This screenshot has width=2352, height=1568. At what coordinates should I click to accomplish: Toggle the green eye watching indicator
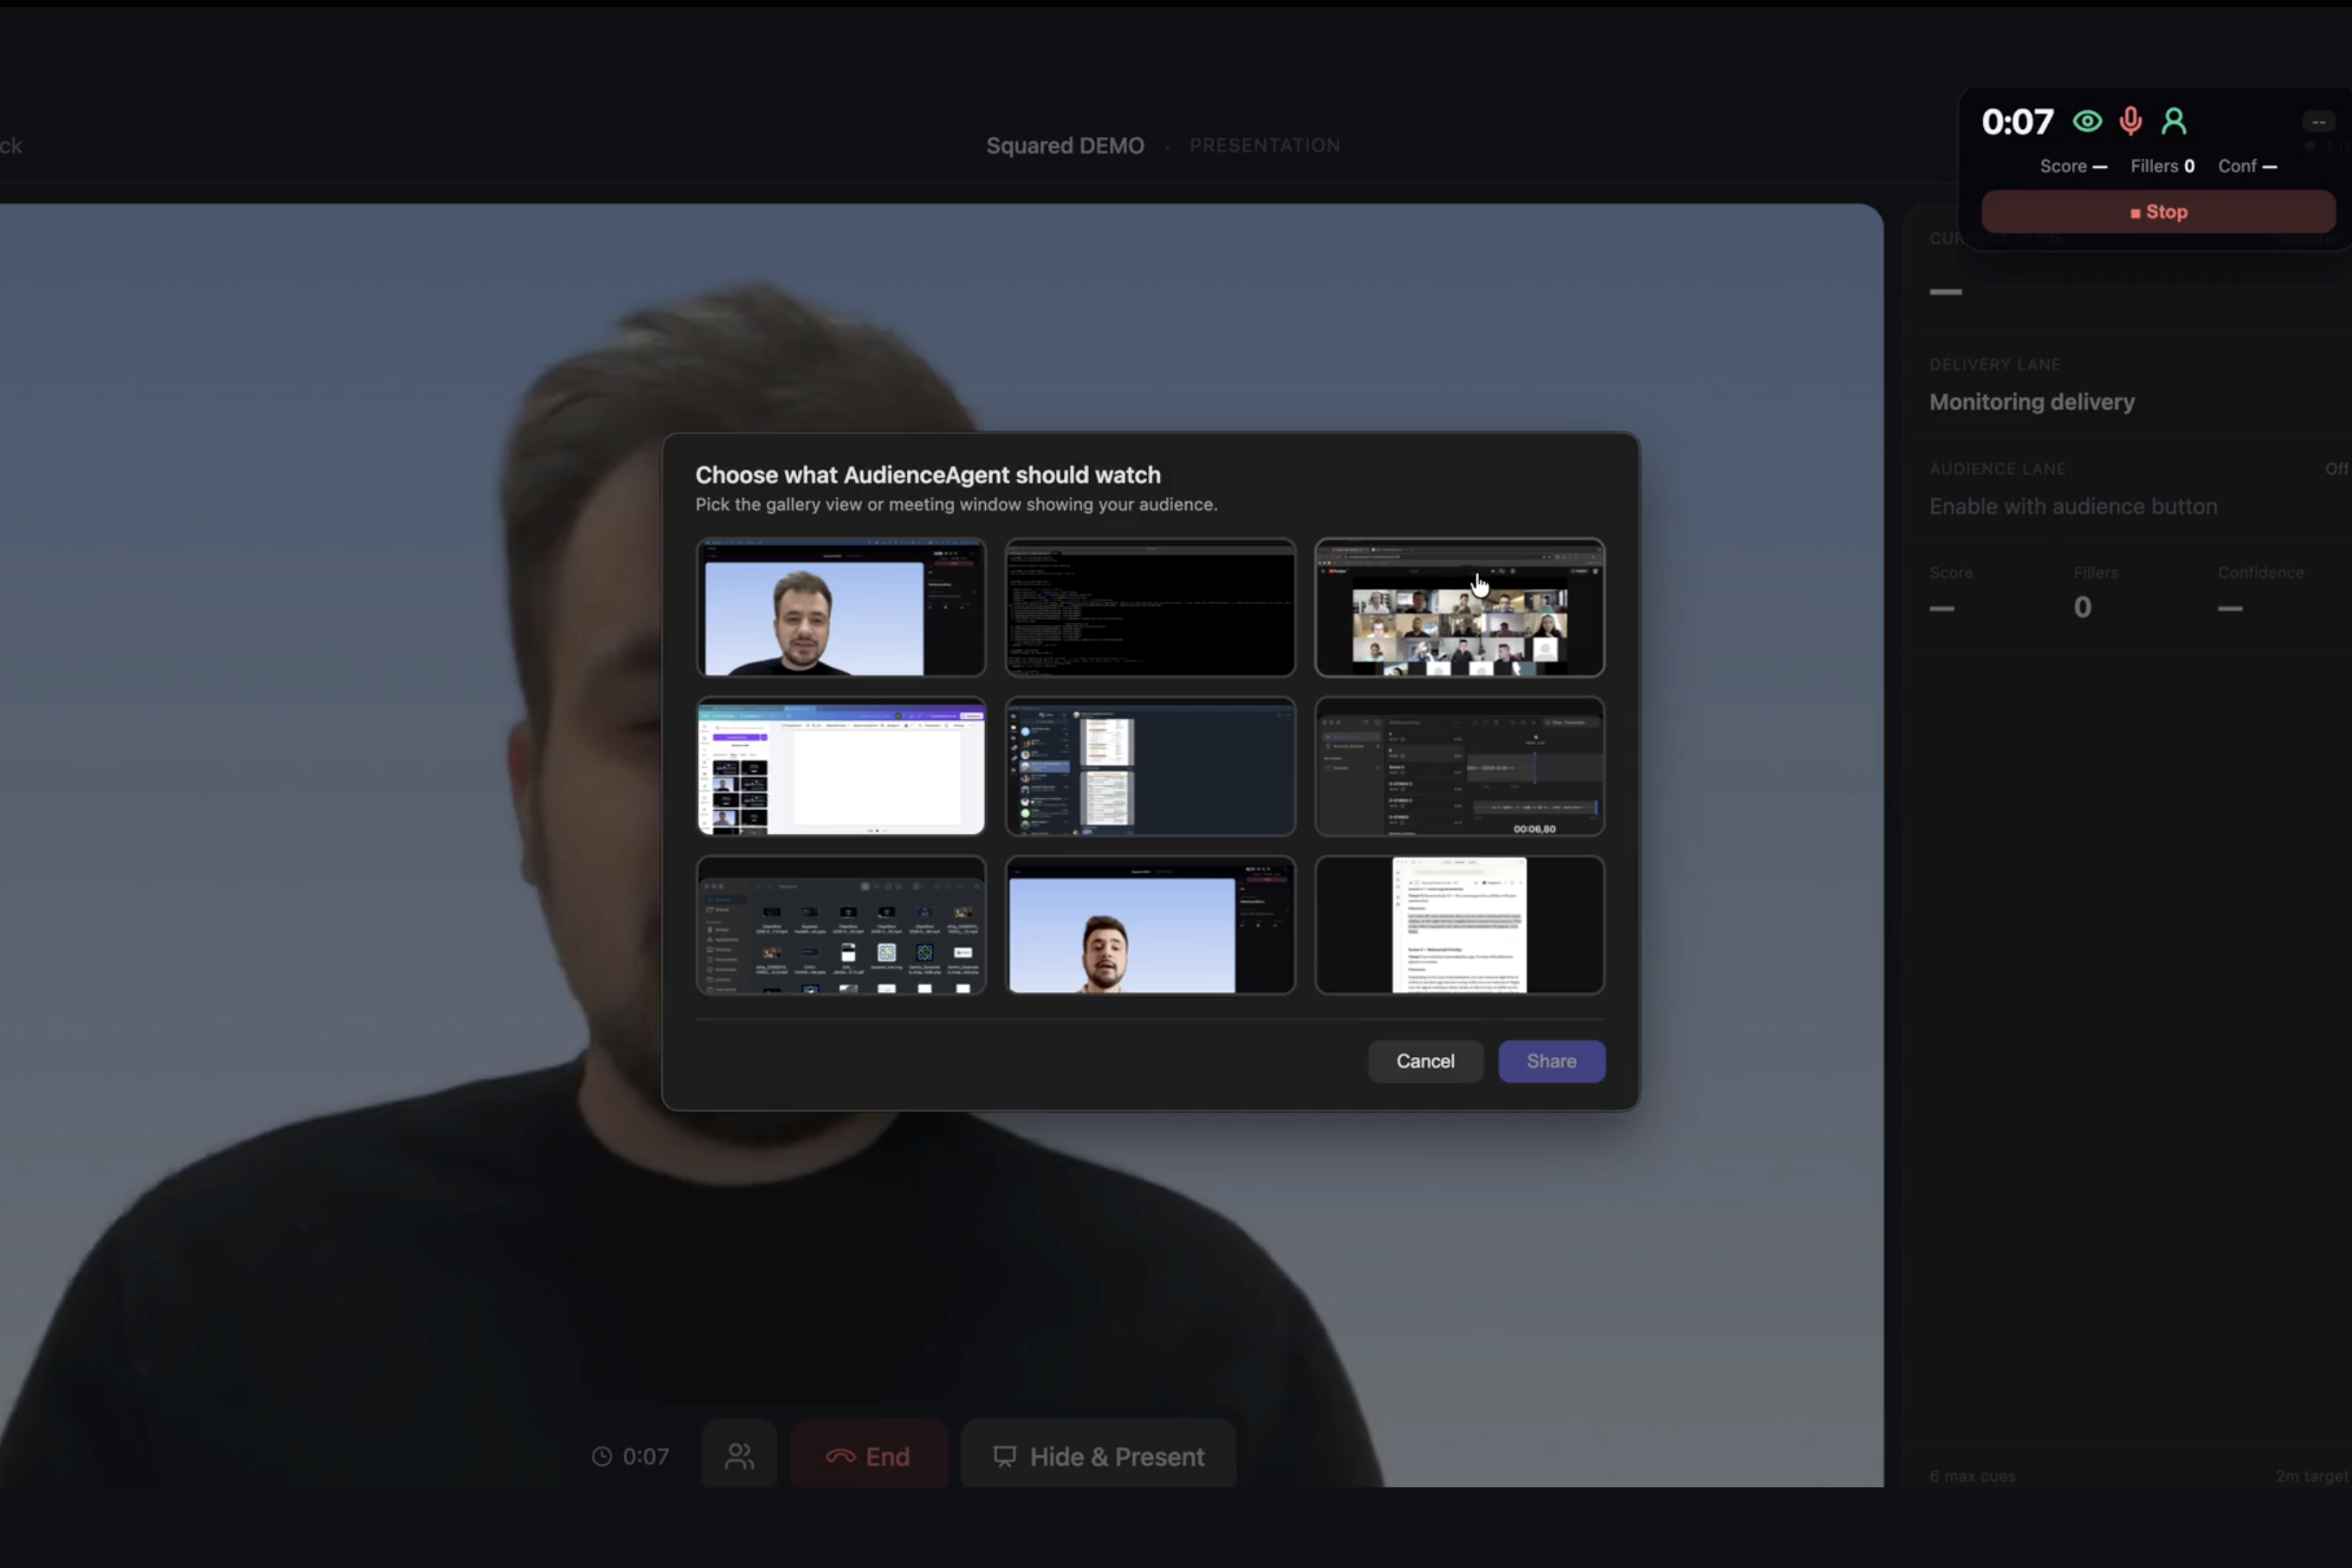pos(2087,121)
